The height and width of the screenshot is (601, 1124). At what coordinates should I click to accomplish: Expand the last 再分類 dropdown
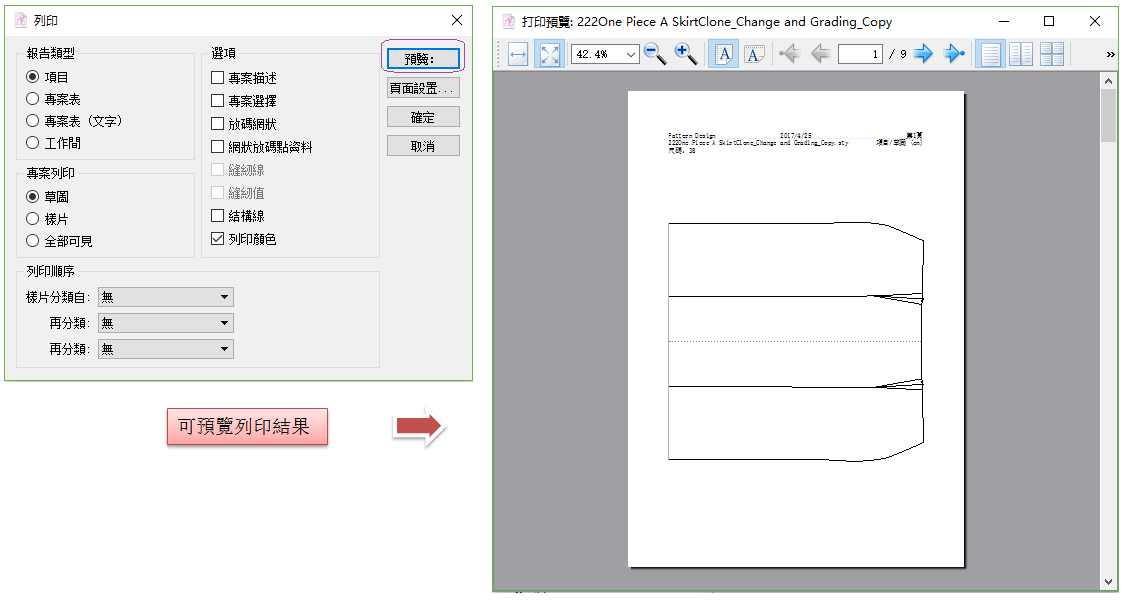pyautogui.click(x=165, y=349)
